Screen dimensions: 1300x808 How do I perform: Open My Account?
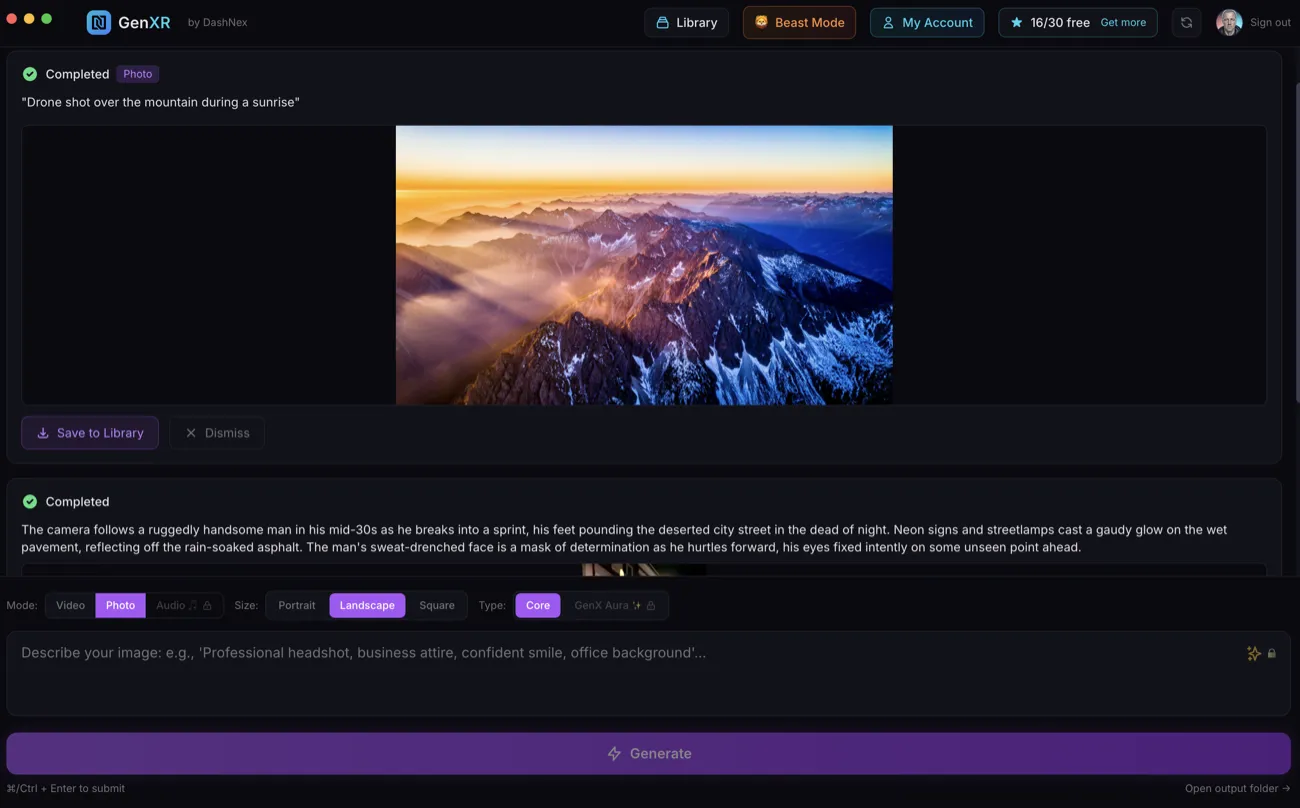[927, 21]
